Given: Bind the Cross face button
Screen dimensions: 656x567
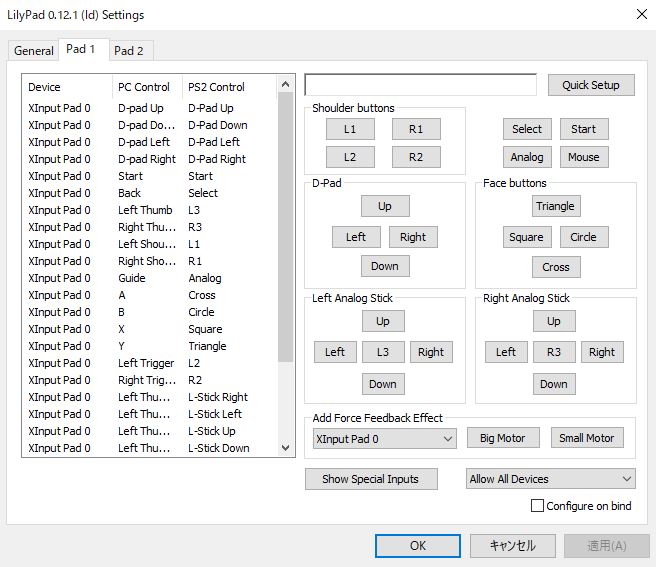Looking at the screenshot, I should coord(555,267).
